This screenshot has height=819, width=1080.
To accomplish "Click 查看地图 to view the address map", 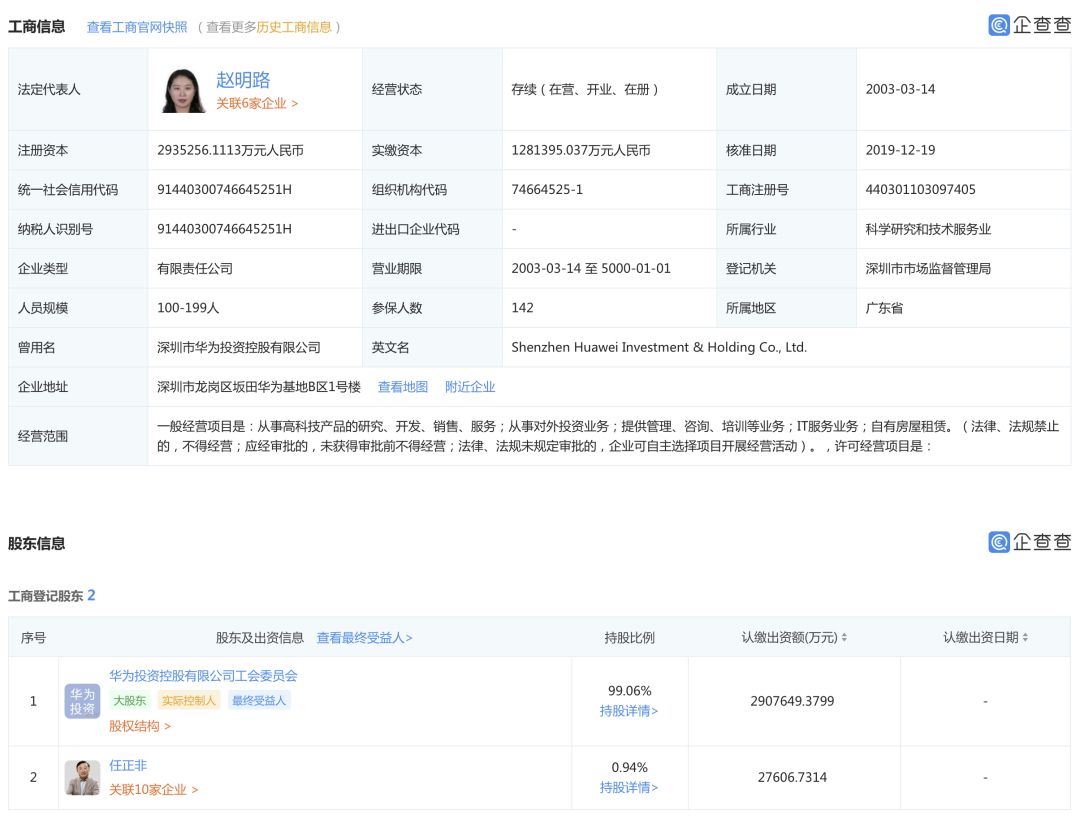I will pos(402,387).
